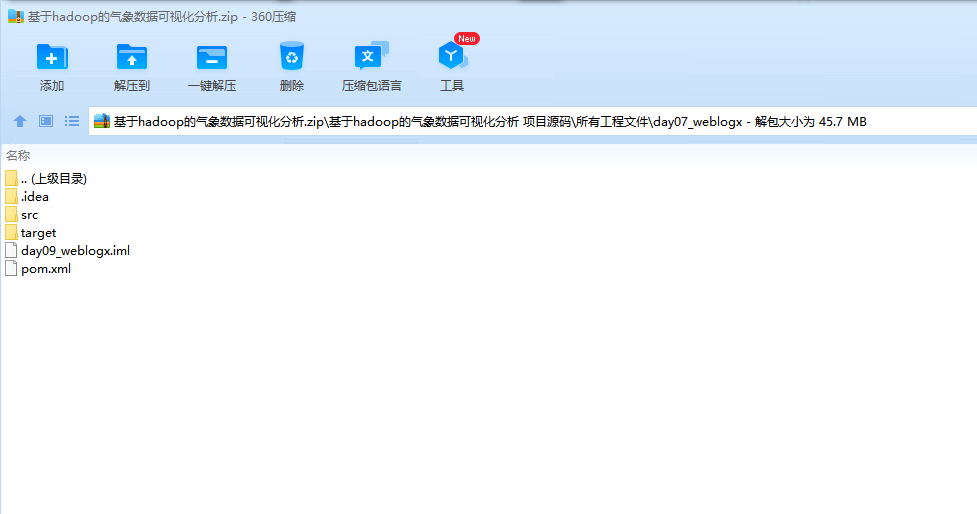Switch to thumbnail view icon
The height and width of the screenshot is (514, 977).
pyautogui.click(x=46, y=121)
